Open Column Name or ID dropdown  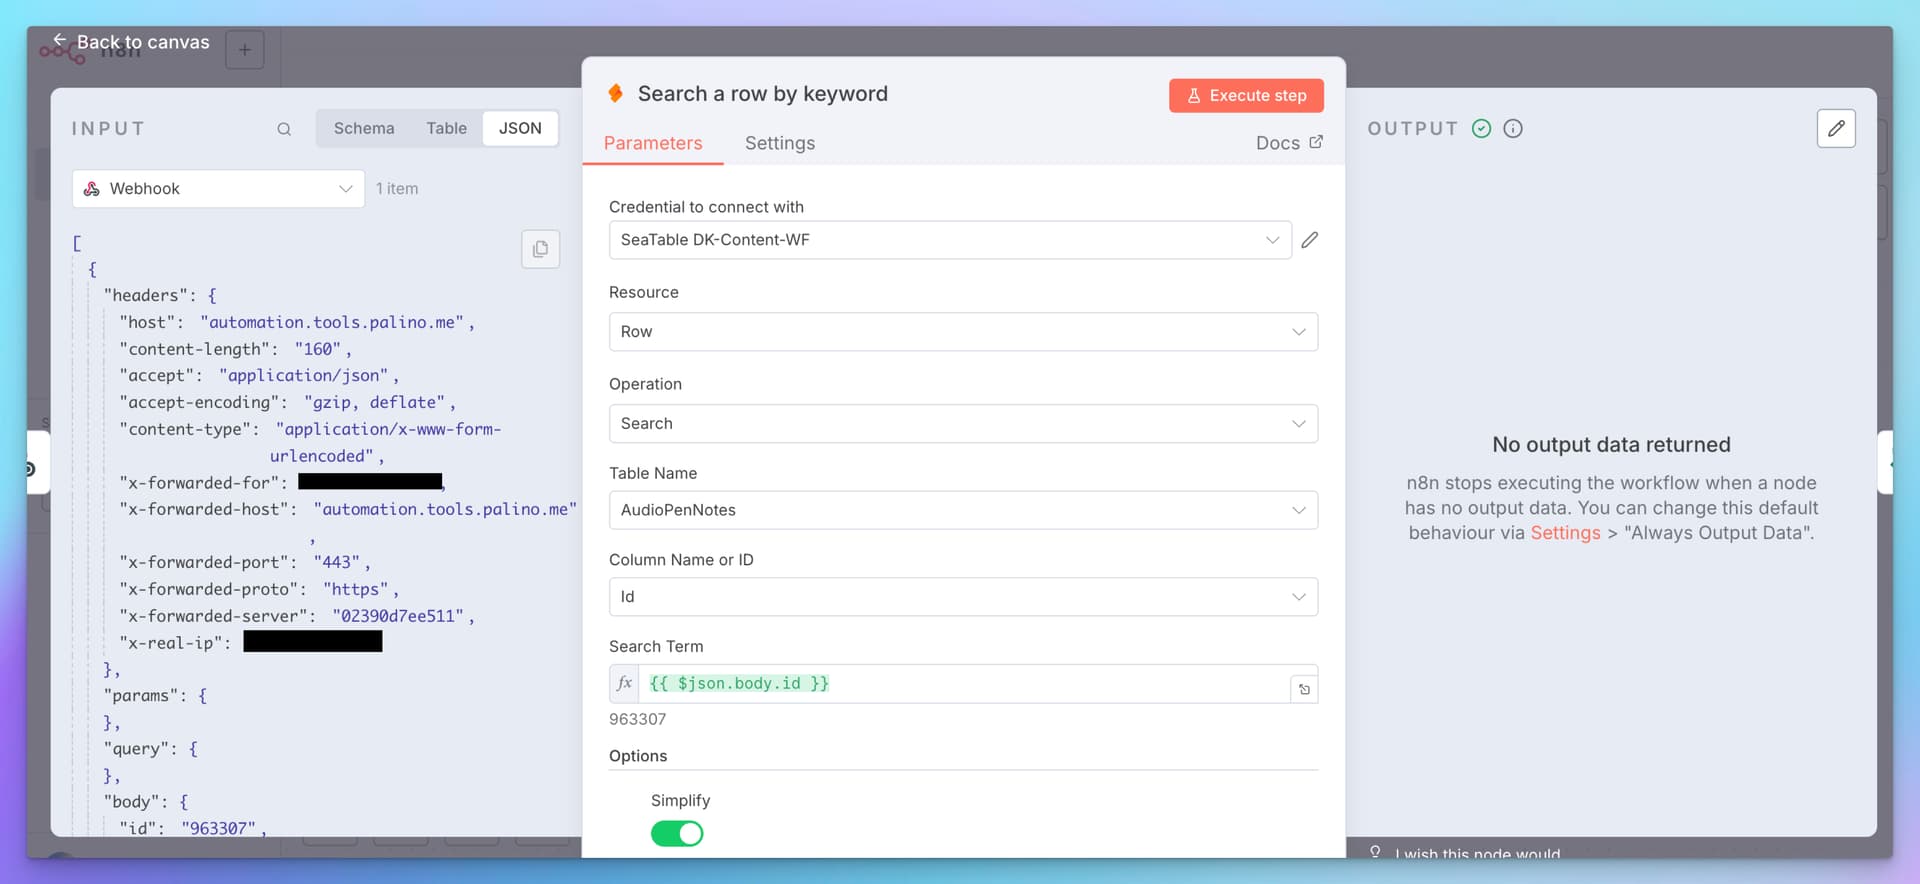[x=962, y=597]
